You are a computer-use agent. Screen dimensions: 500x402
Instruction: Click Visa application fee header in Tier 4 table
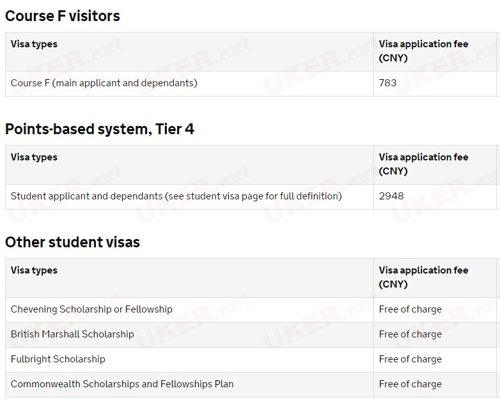[424, 164]
